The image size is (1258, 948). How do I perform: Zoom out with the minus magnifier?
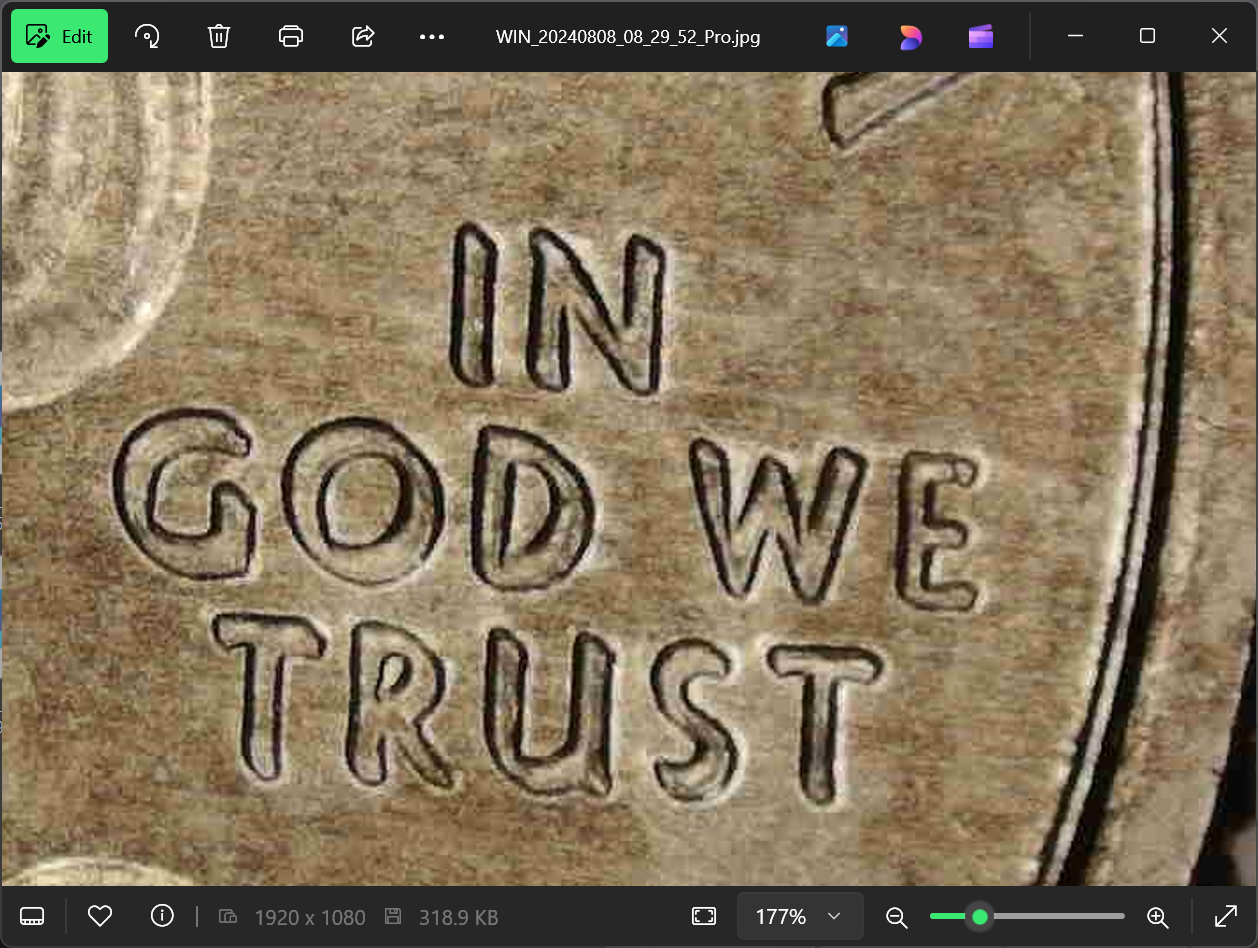click(897, 916)
